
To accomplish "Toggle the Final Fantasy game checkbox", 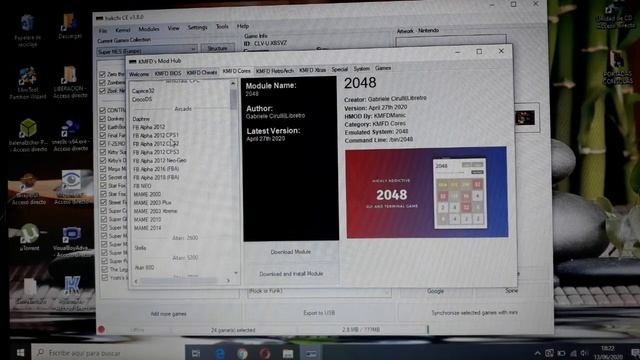I will point(102,135).
